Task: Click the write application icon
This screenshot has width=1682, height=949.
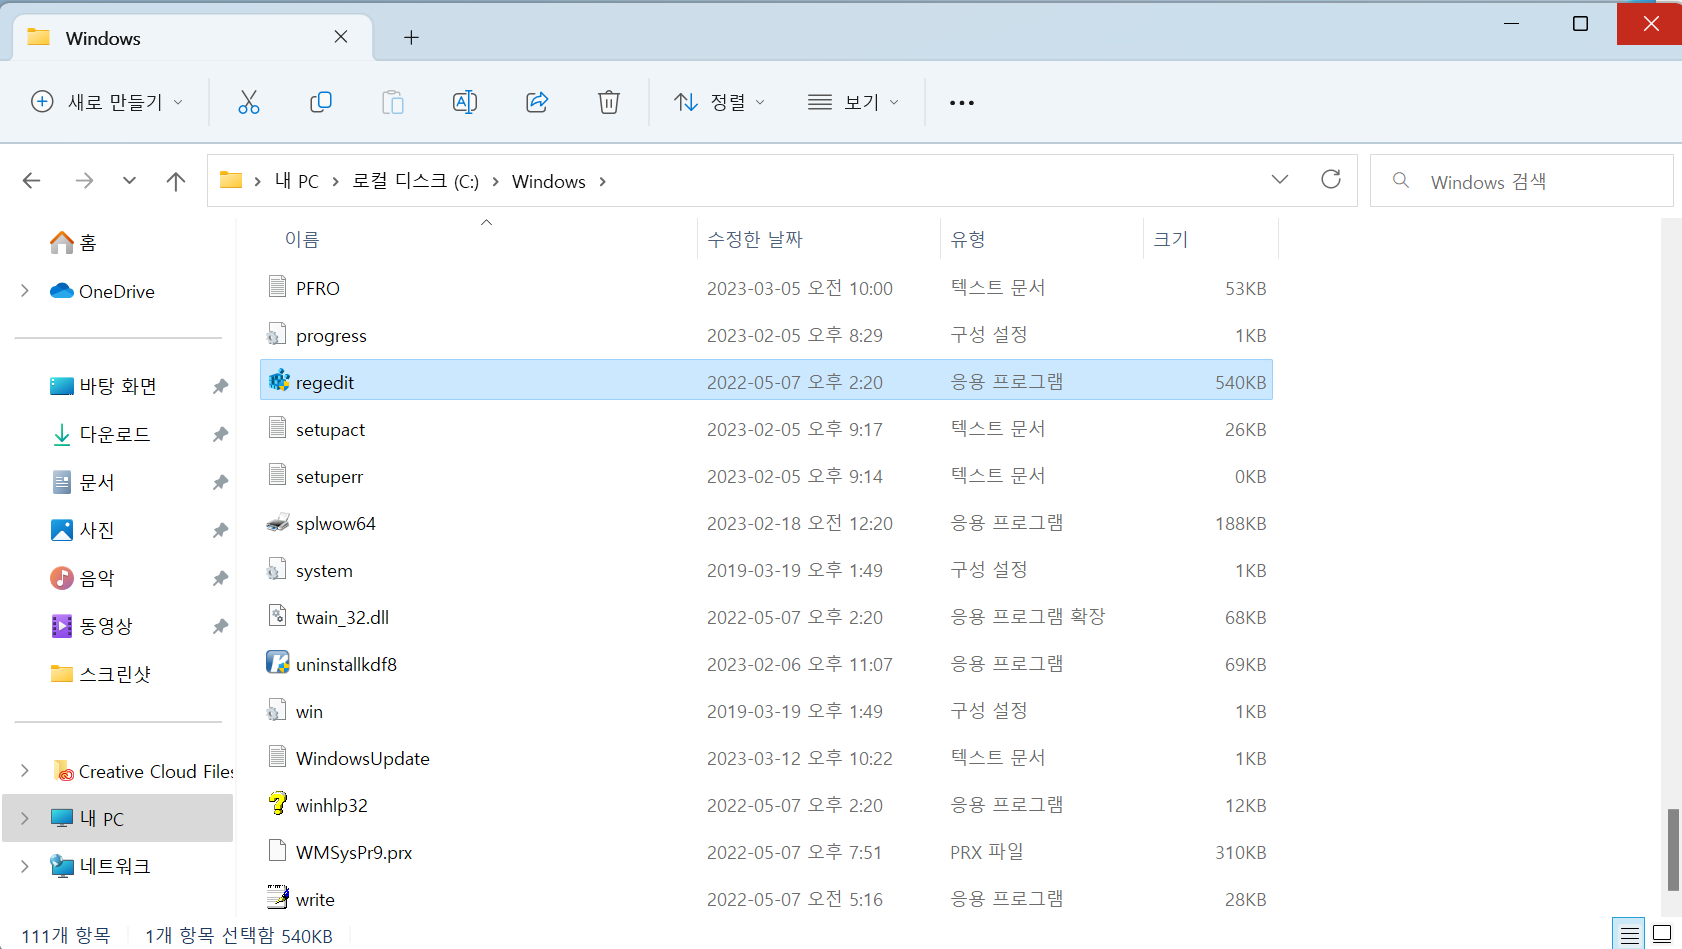Action: click(278, 898)
